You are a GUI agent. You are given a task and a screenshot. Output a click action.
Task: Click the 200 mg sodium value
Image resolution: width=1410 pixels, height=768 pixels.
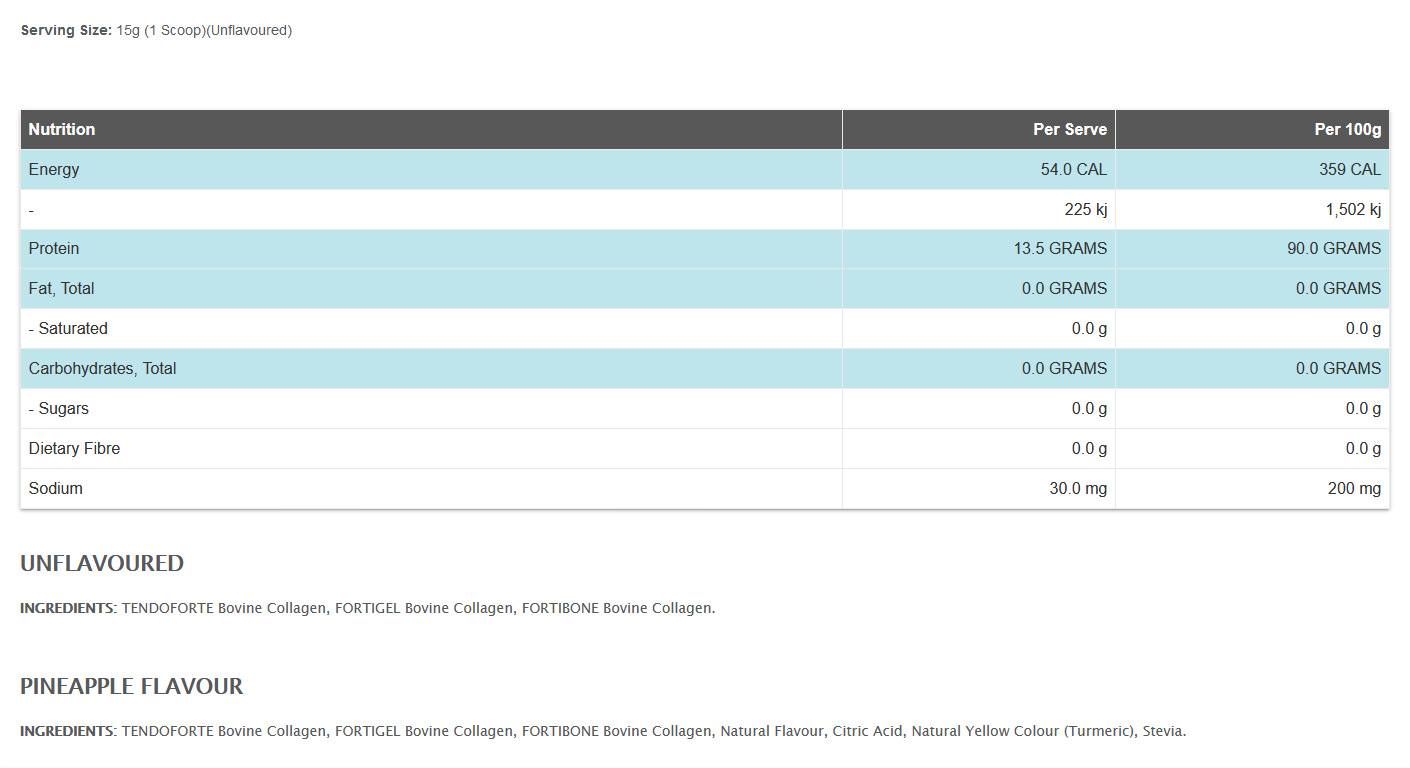point(1353,488)
